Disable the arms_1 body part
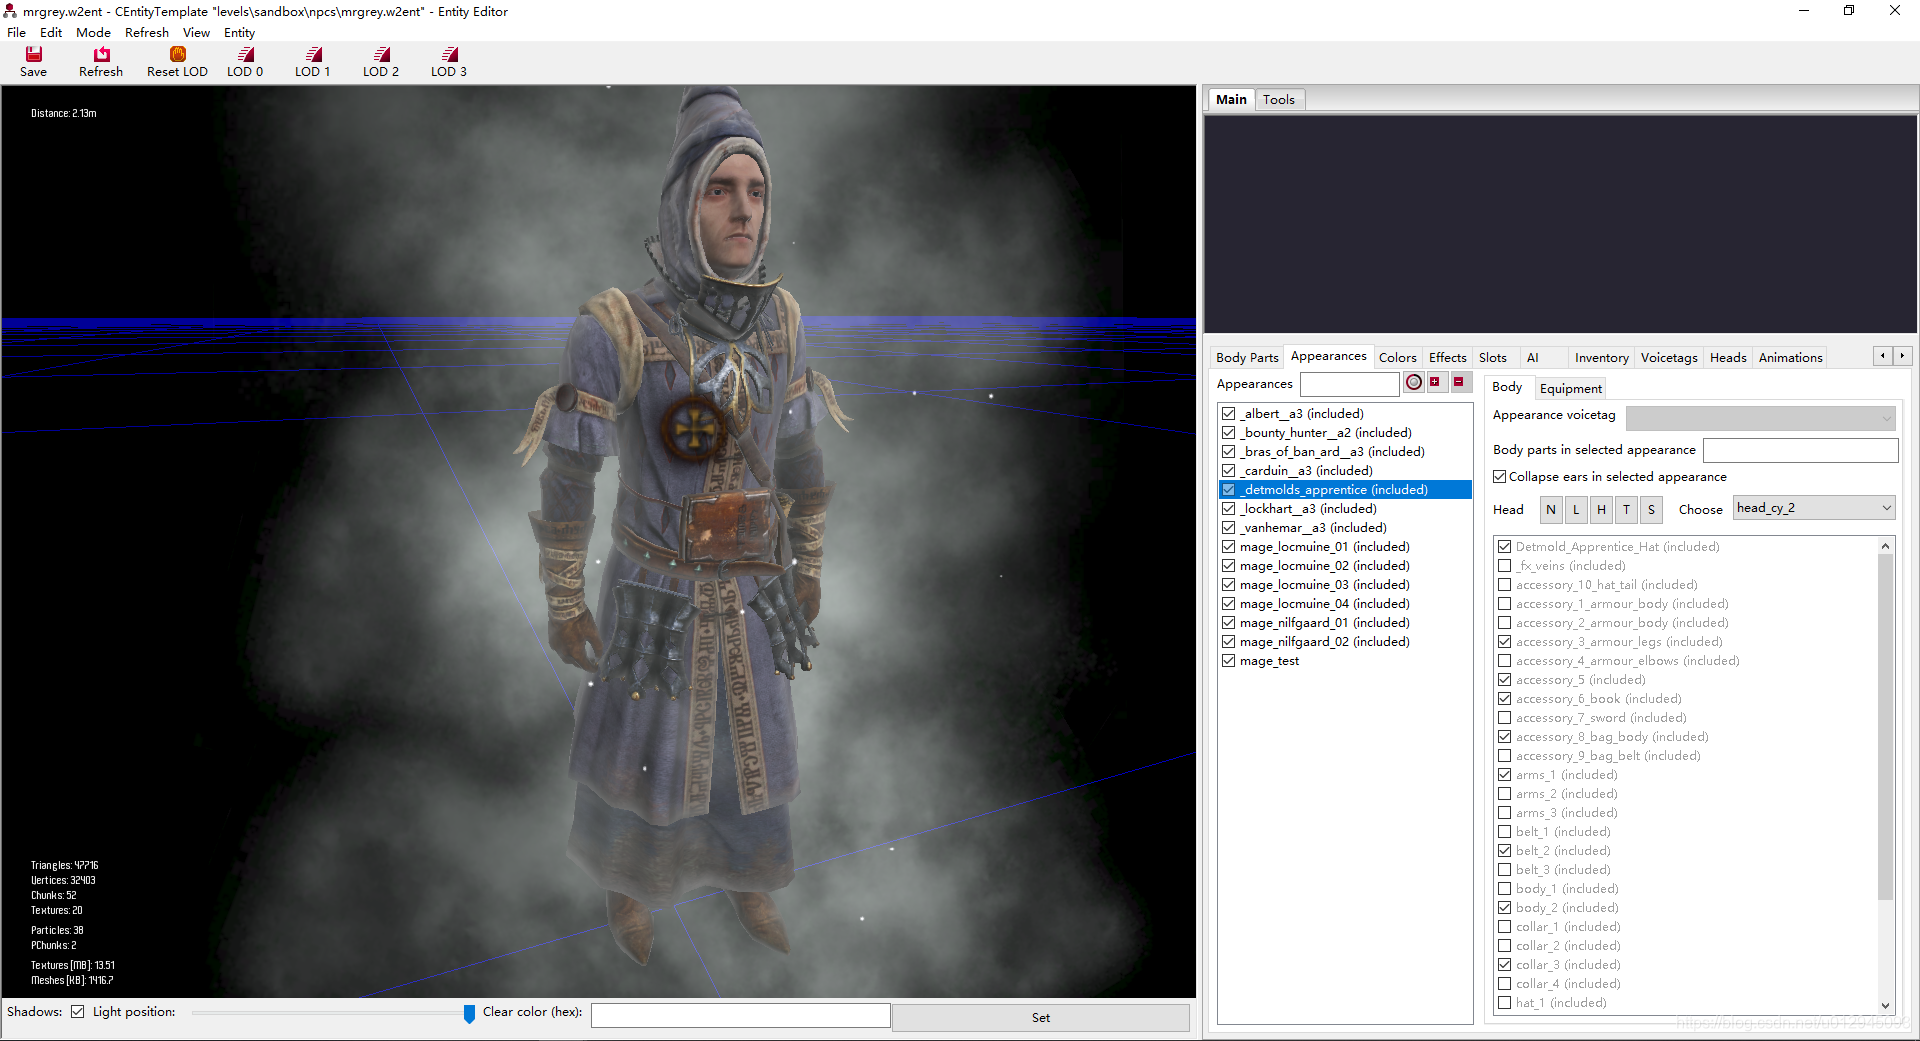This screenshot has width=1920, height=1041. click(x=1505, y=774)
